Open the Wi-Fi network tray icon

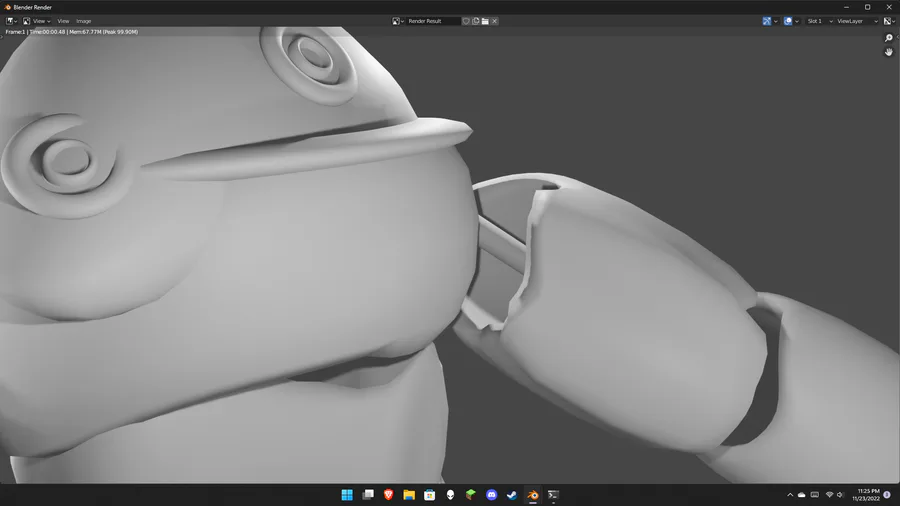829,495
